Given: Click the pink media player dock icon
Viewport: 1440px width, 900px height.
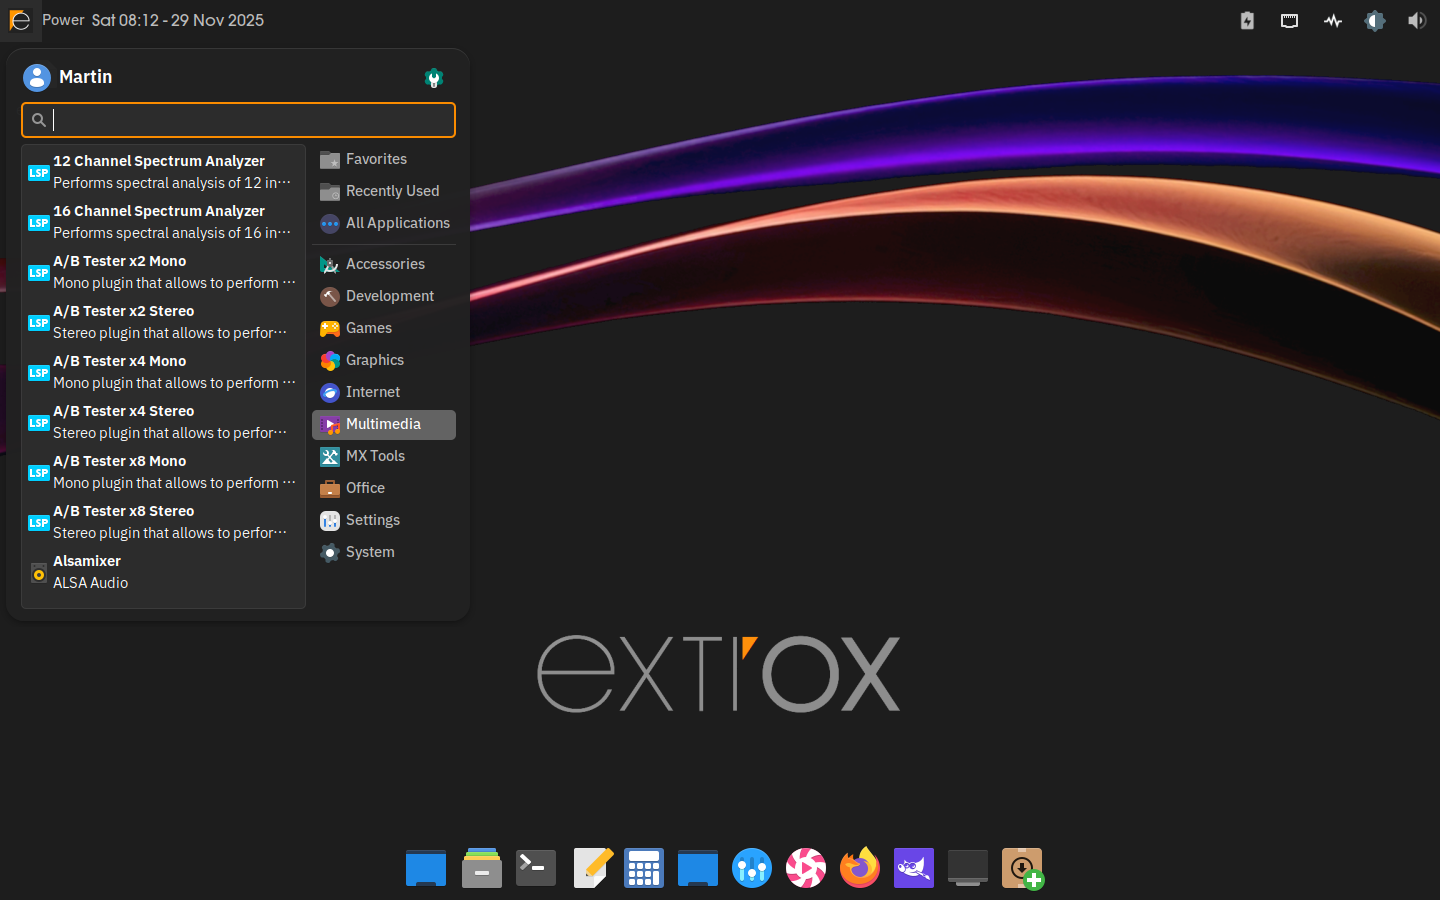Looking at the screenshot, I should coord(805,868).
